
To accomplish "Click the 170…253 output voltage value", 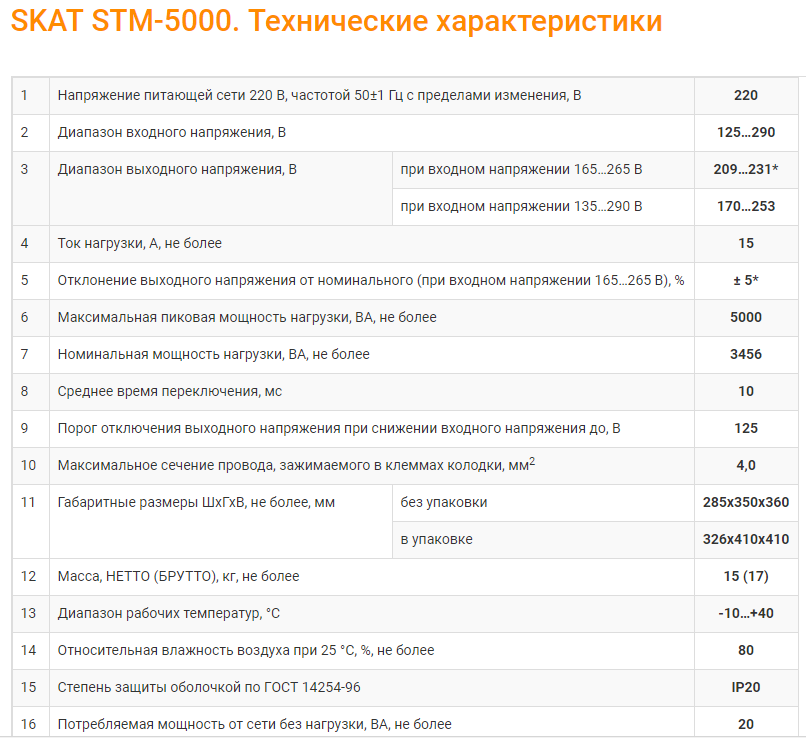I will [x=745, y=206].
